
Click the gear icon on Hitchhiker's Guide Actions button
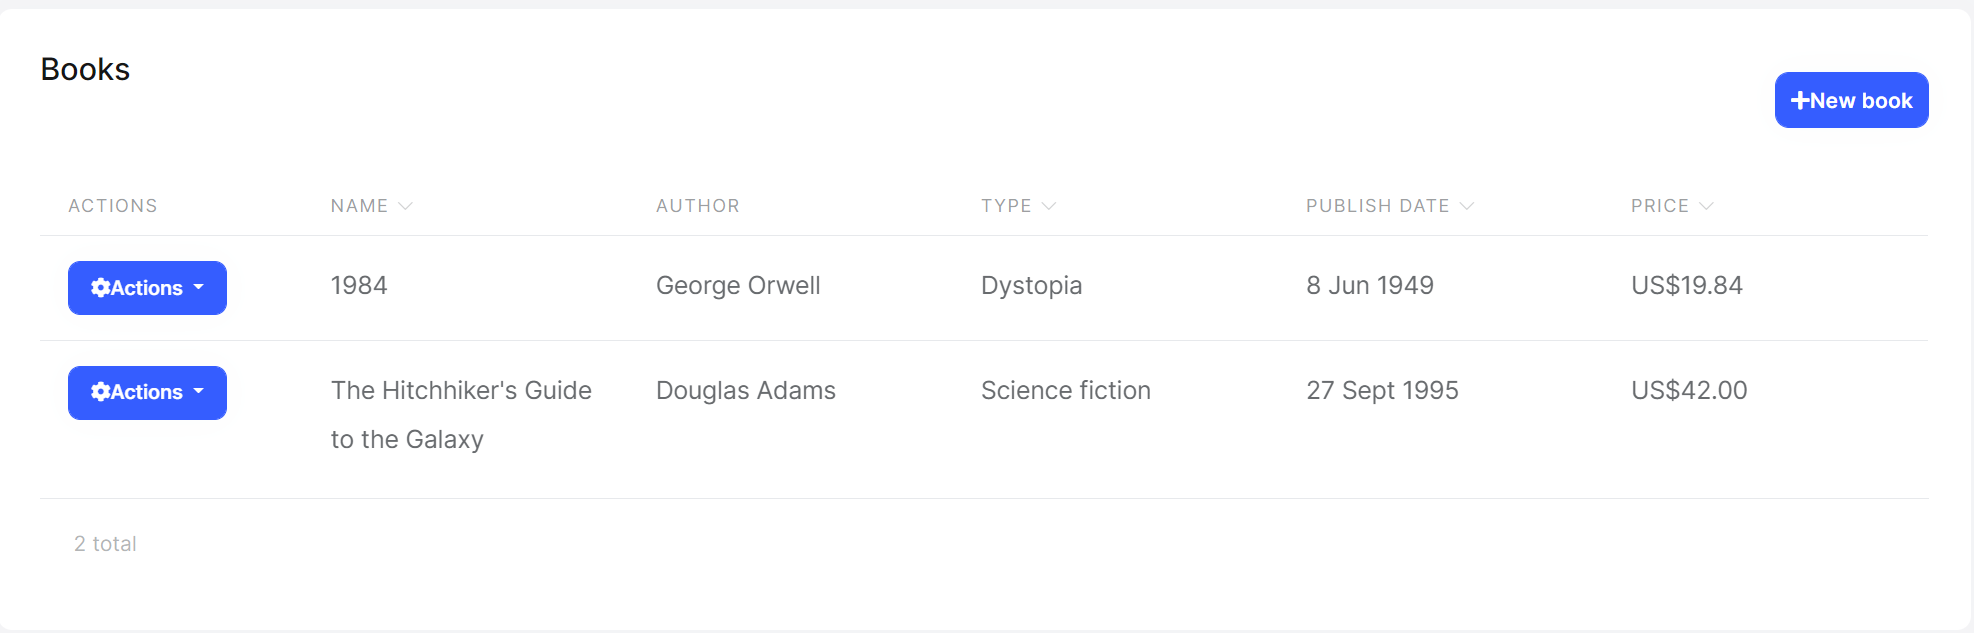point(100,393)
